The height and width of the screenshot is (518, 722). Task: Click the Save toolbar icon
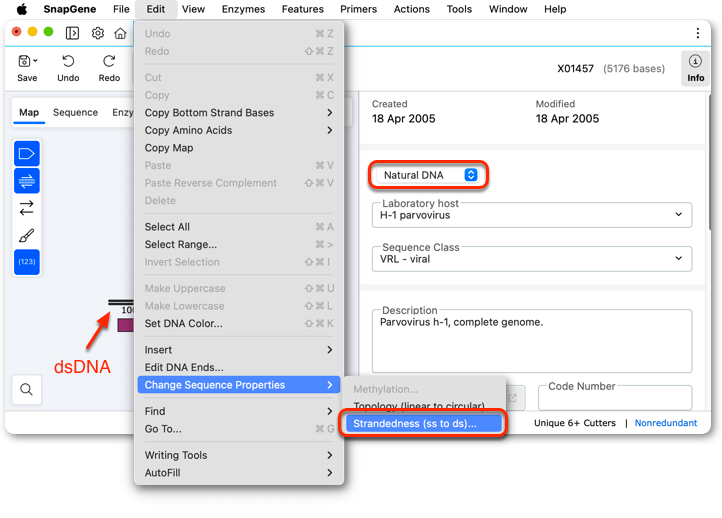[x=27, y=68]
